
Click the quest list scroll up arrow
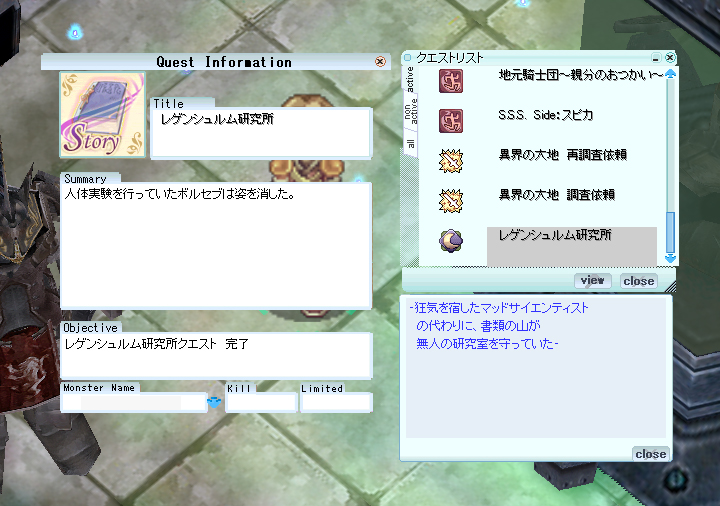click(670, 73)
